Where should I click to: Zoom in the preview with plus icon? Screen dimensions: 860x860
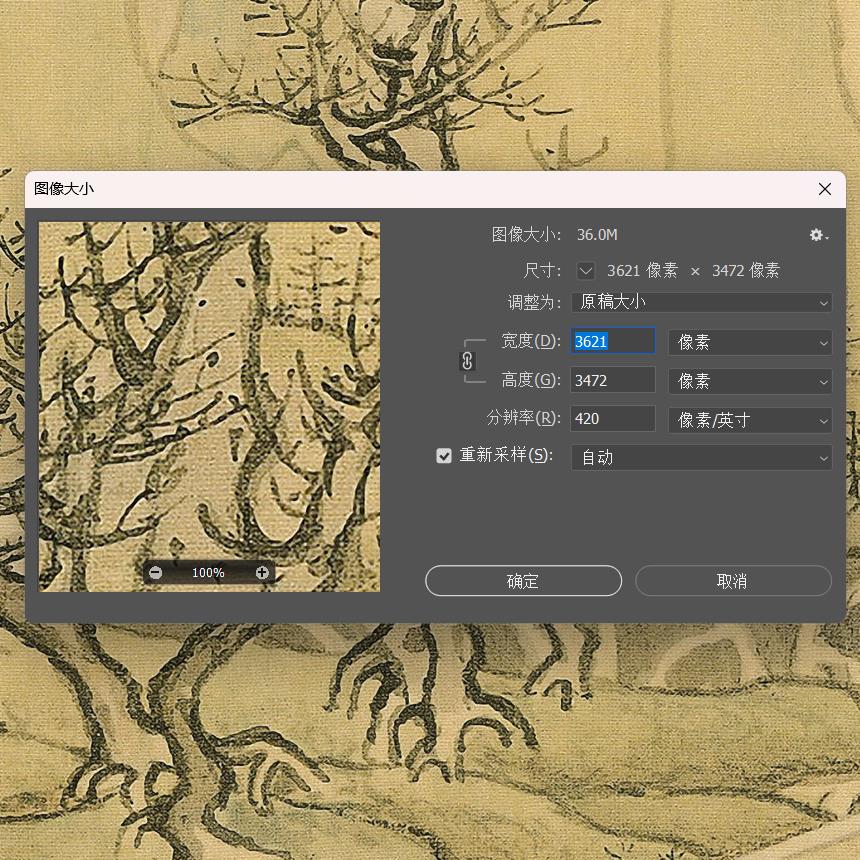point(262,573)
